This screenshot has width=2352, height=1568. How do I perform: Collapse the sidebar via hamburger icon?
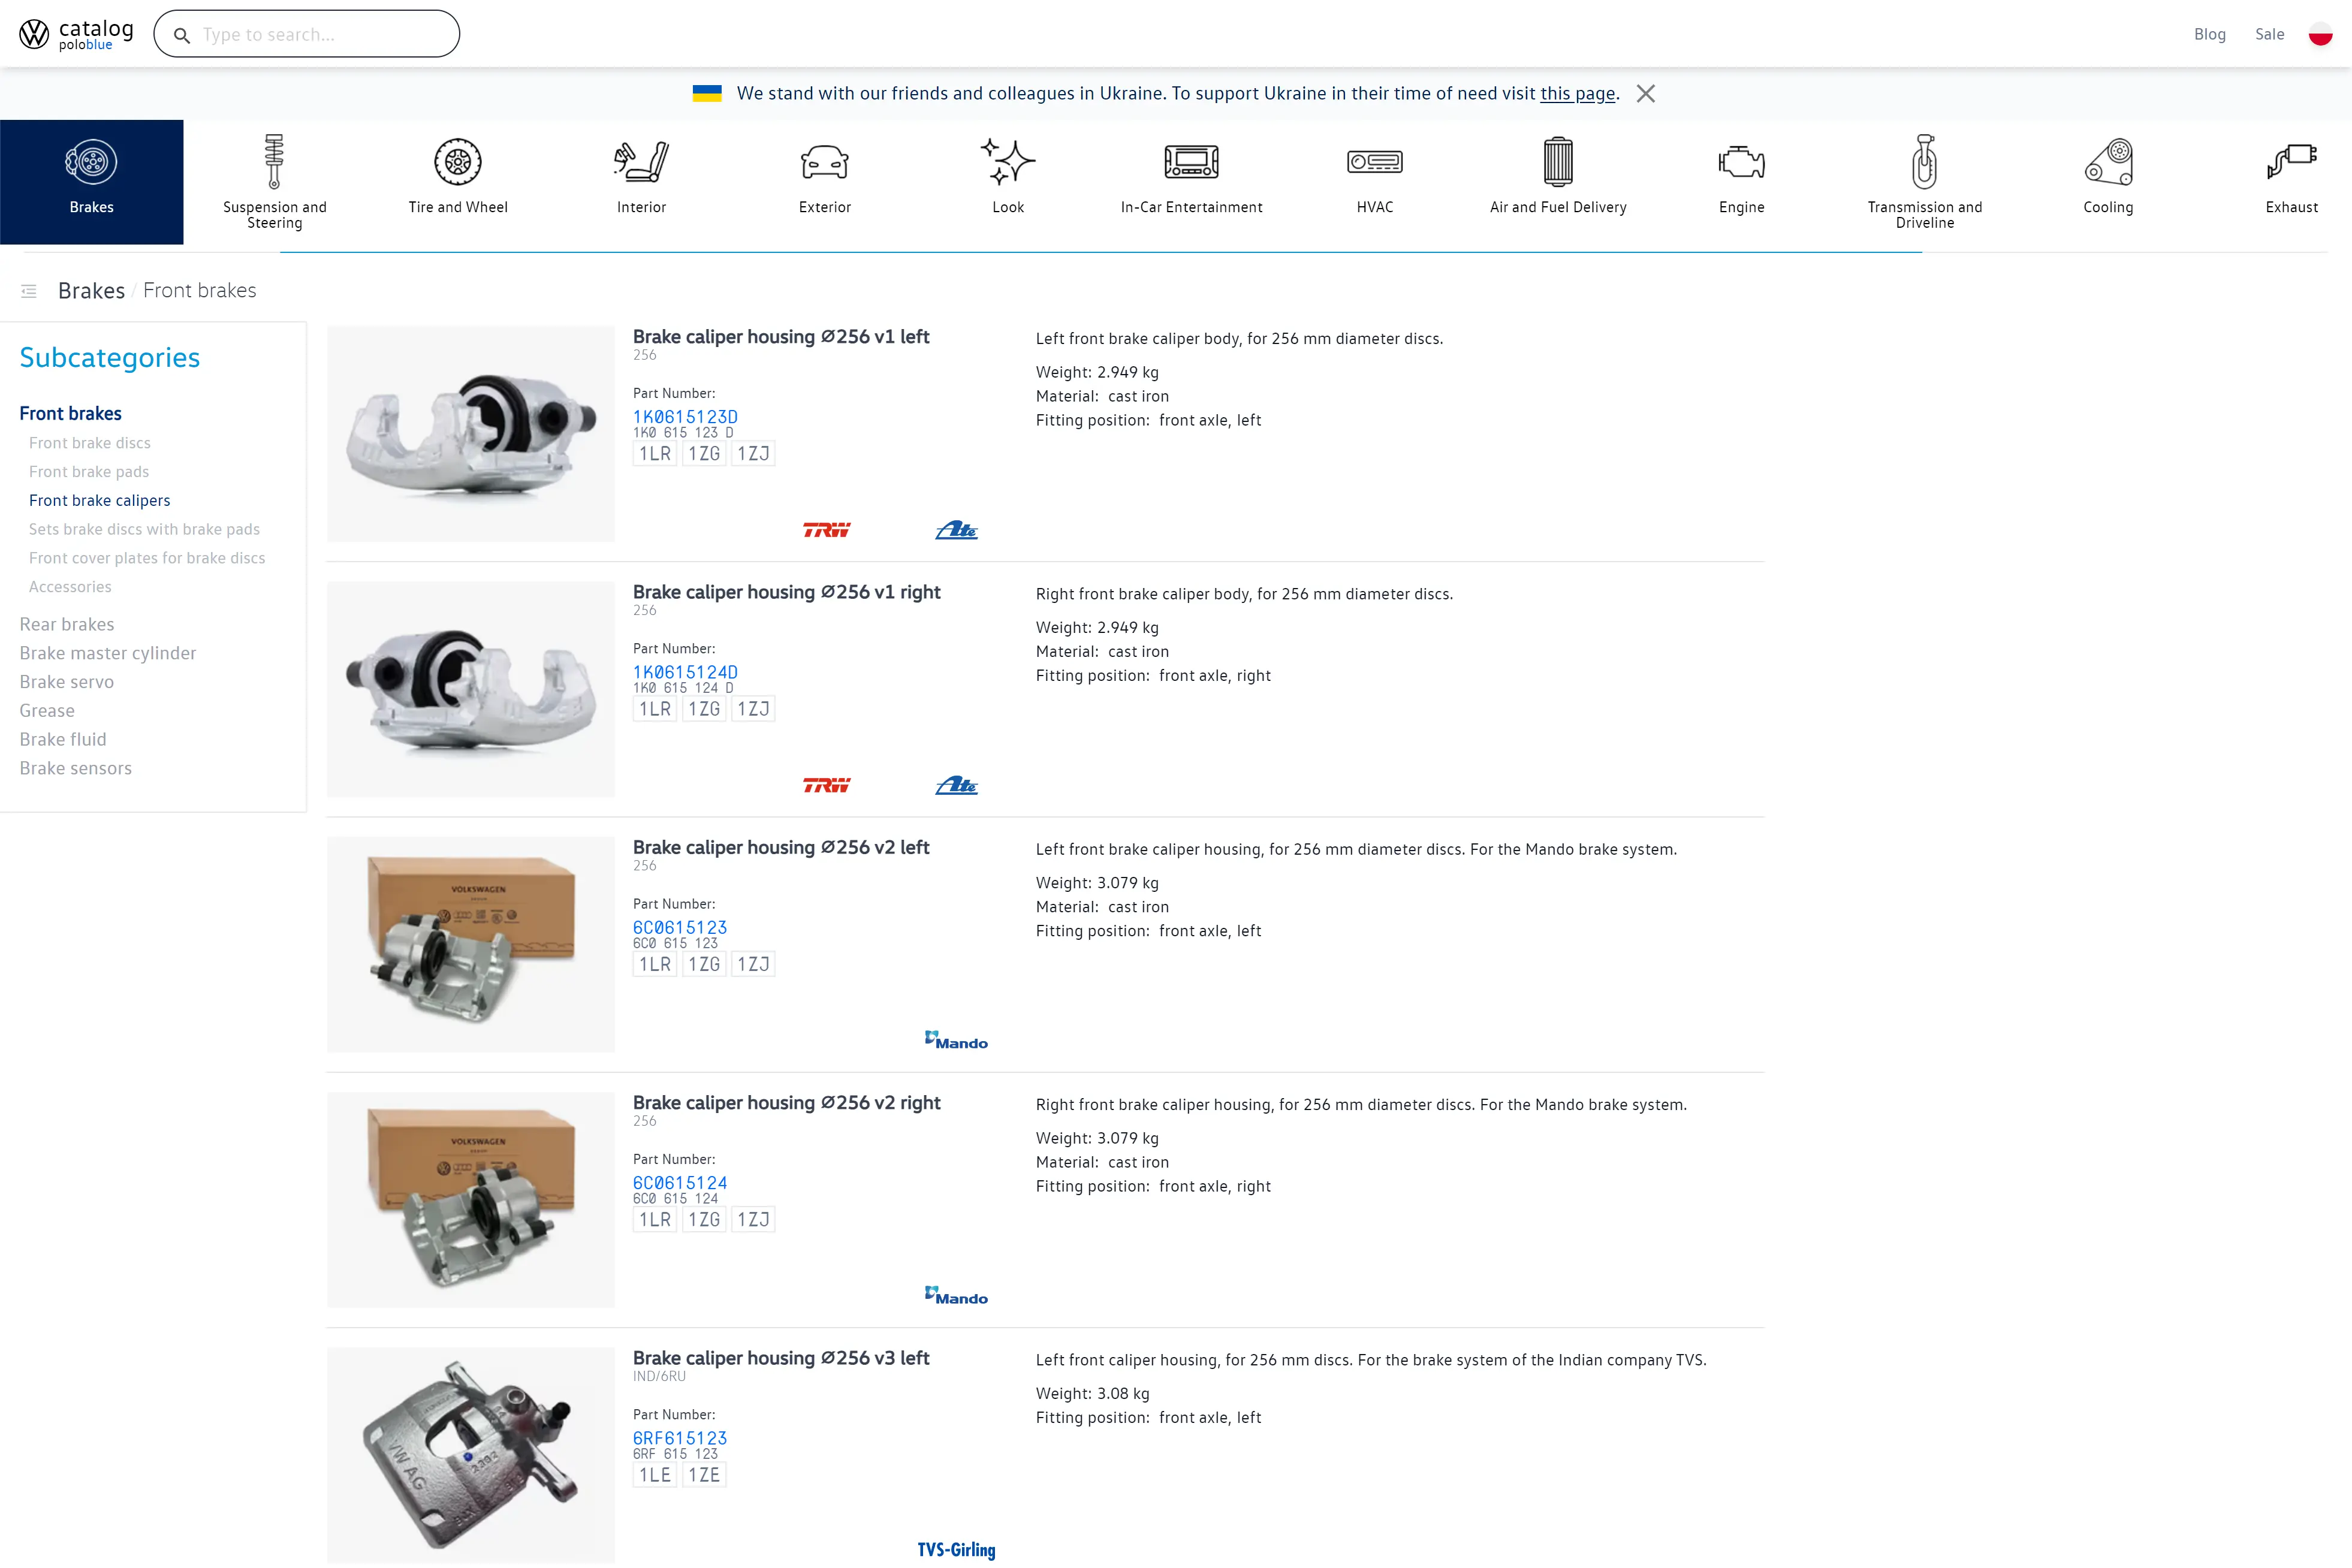click(x=29, y=291)
